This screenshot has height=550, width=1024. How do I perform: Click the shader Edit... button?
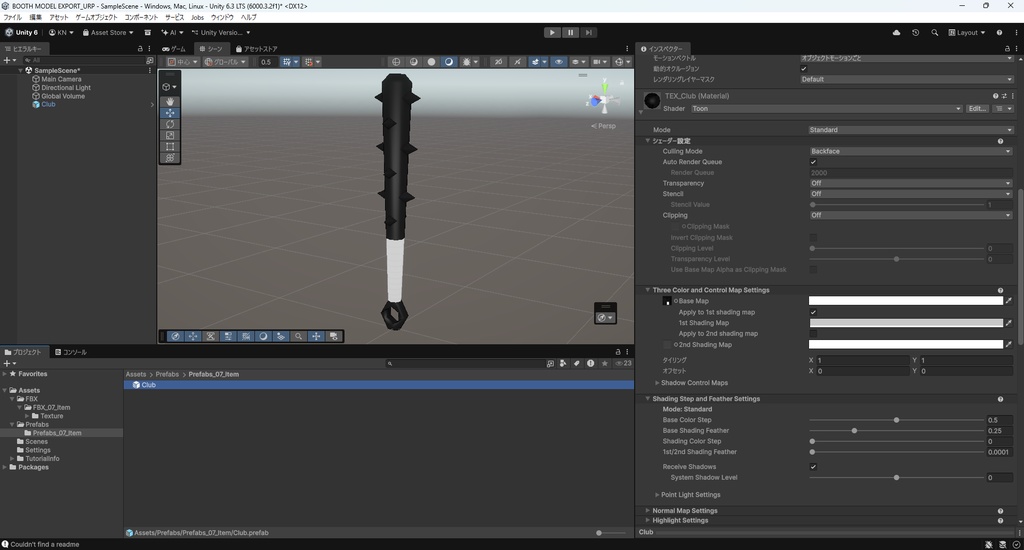[977, 108]
